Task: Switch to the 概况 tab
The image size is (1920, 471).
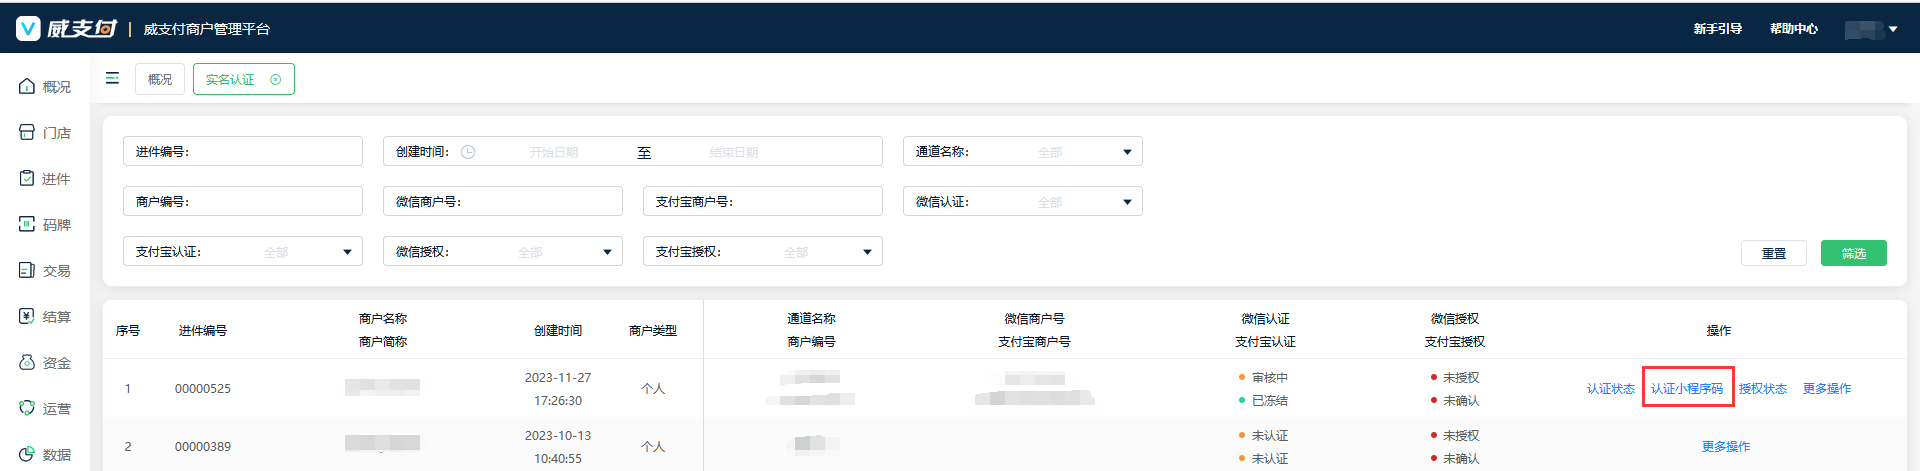Action: [160, 80]
